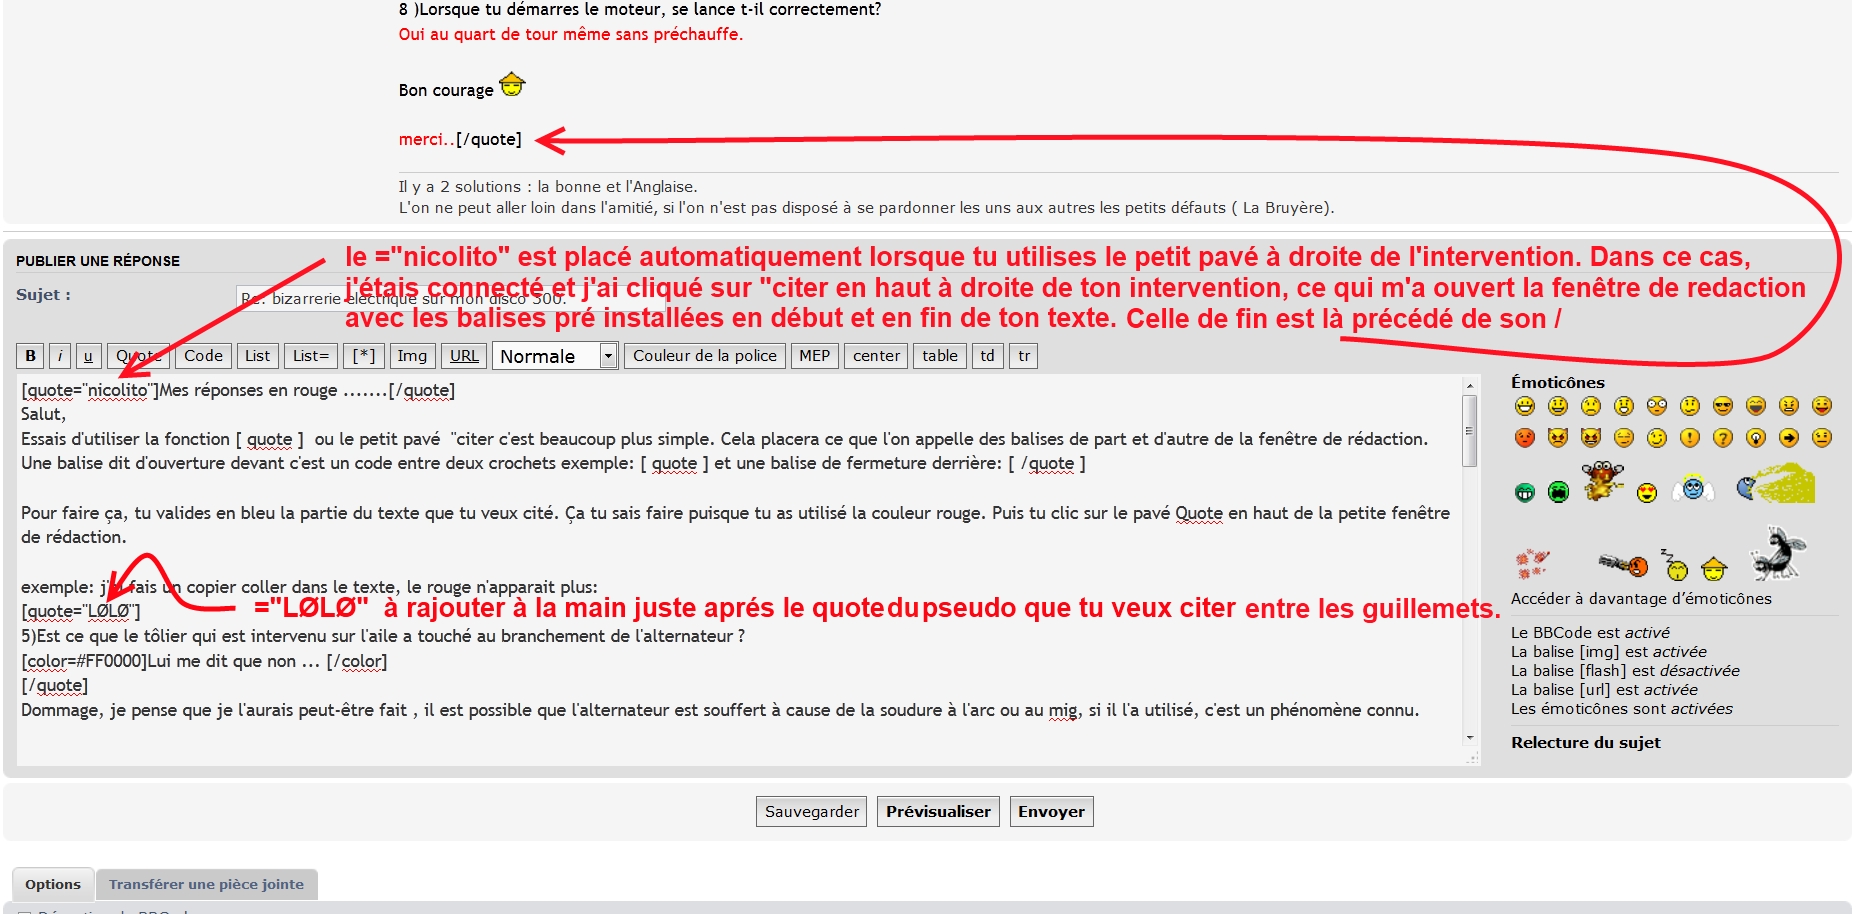Toggle bold formatting with B button
This screenshot has height=914, width=1867.
coord(30,356)
